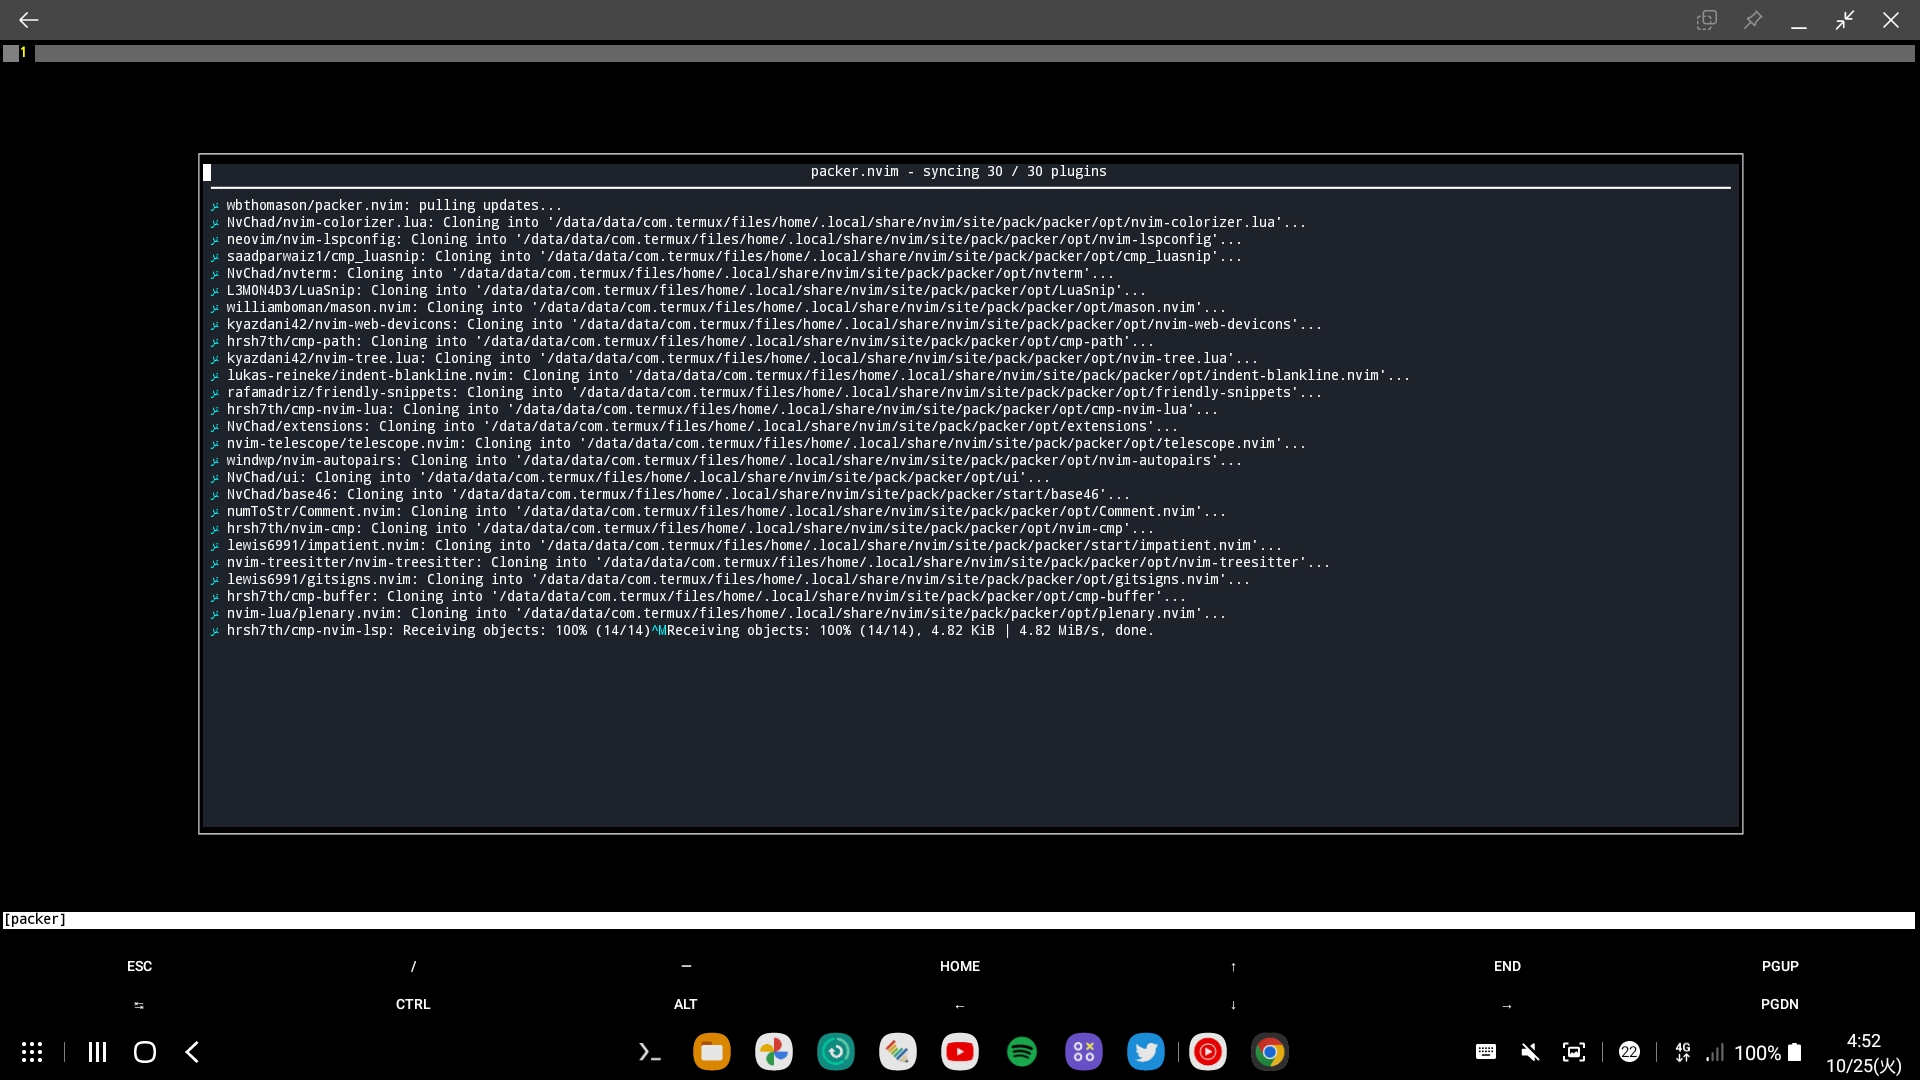Open Chrome browser from the taskbar

[x=1269, y=1052]
